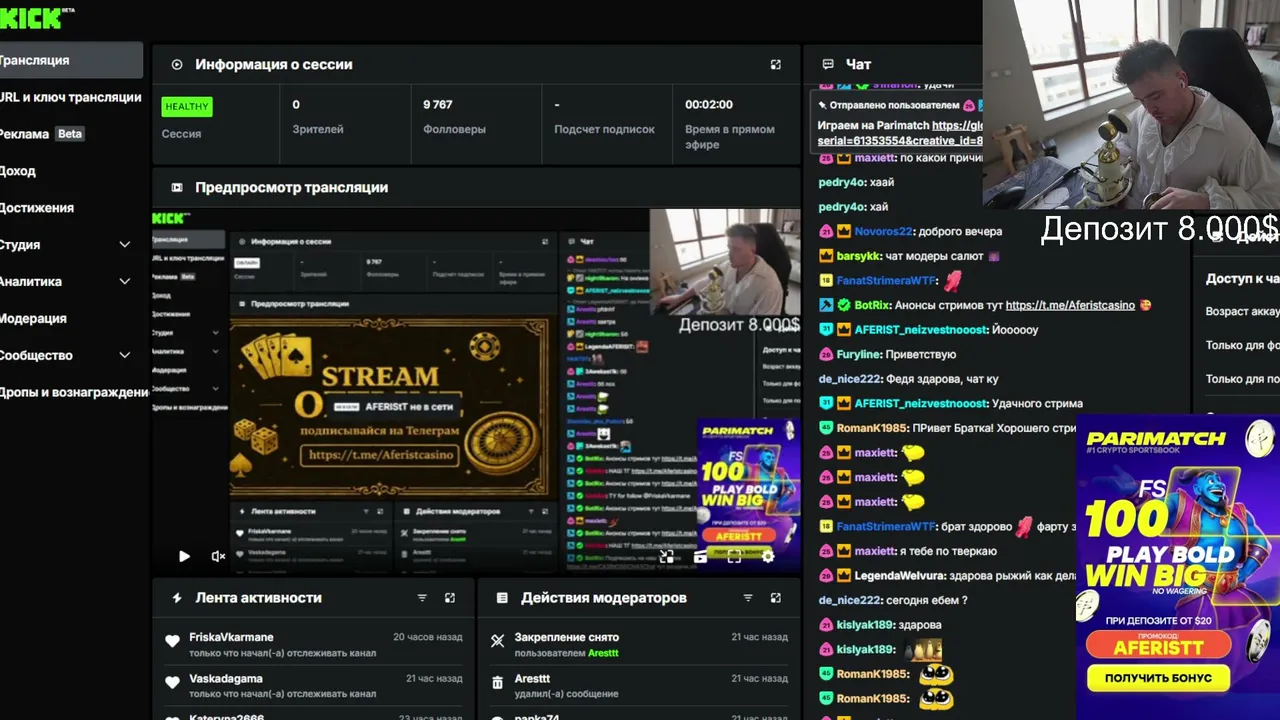
Task: Expand the Действия модераторов panel
Action: [x=775, y=598]
